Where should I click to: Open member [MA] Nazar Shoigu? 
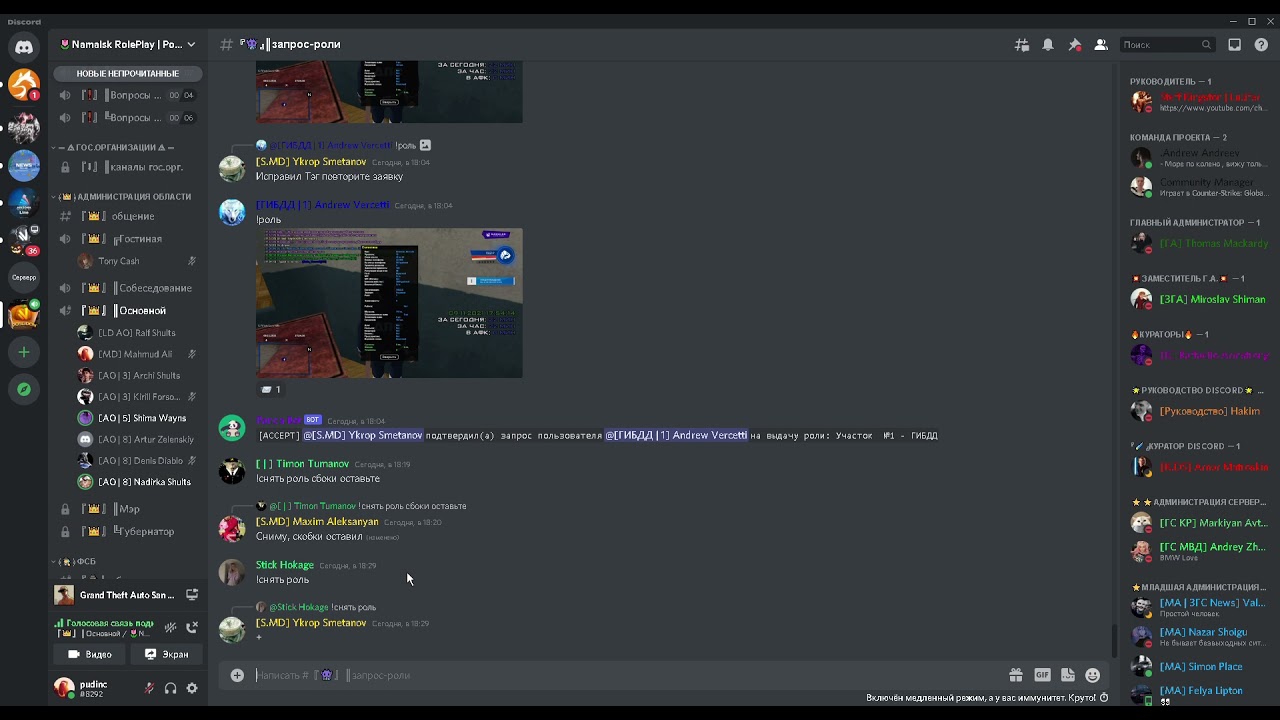1199,636
